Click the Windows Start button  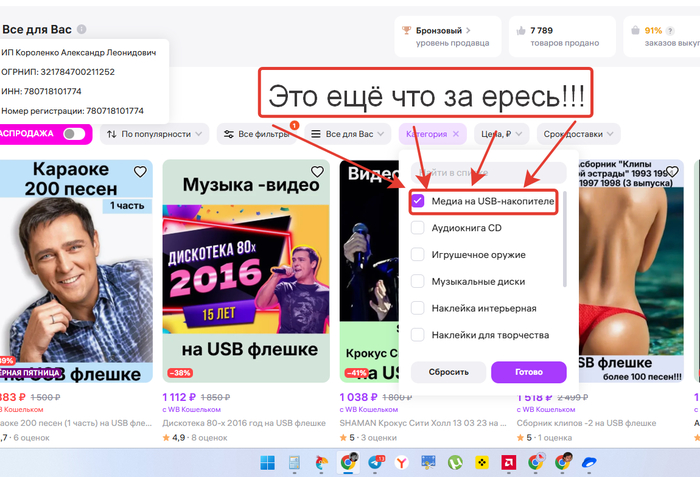pos(268,462)
